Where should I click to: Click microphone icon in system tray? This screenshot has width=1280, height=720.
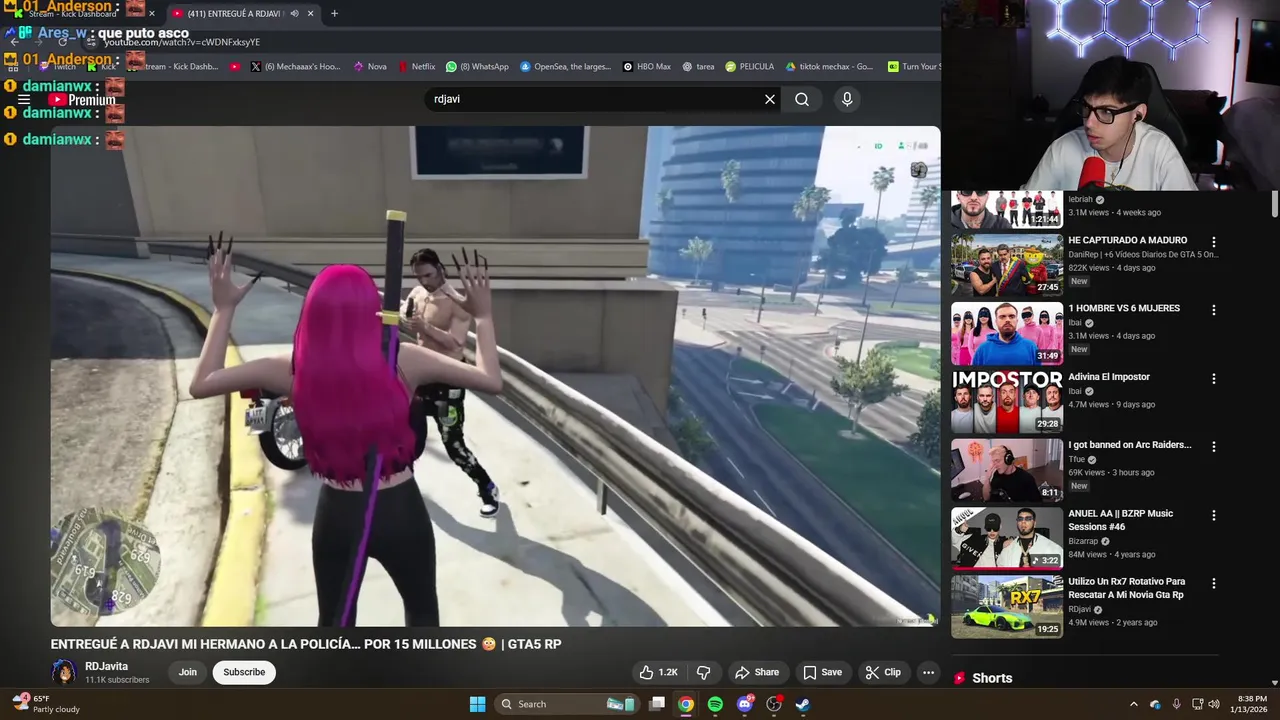click(1176, 704)
